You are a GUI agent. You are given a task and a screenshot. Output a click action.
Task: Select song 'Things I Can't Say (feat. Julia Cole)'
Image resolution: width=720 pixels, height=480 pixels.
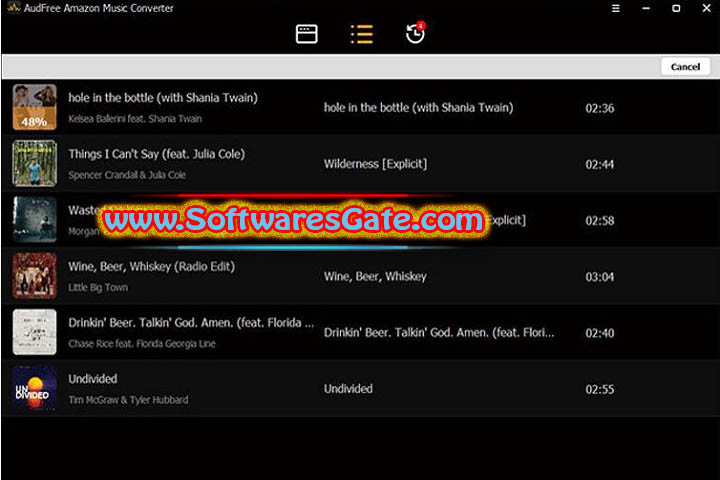[157, 154]
